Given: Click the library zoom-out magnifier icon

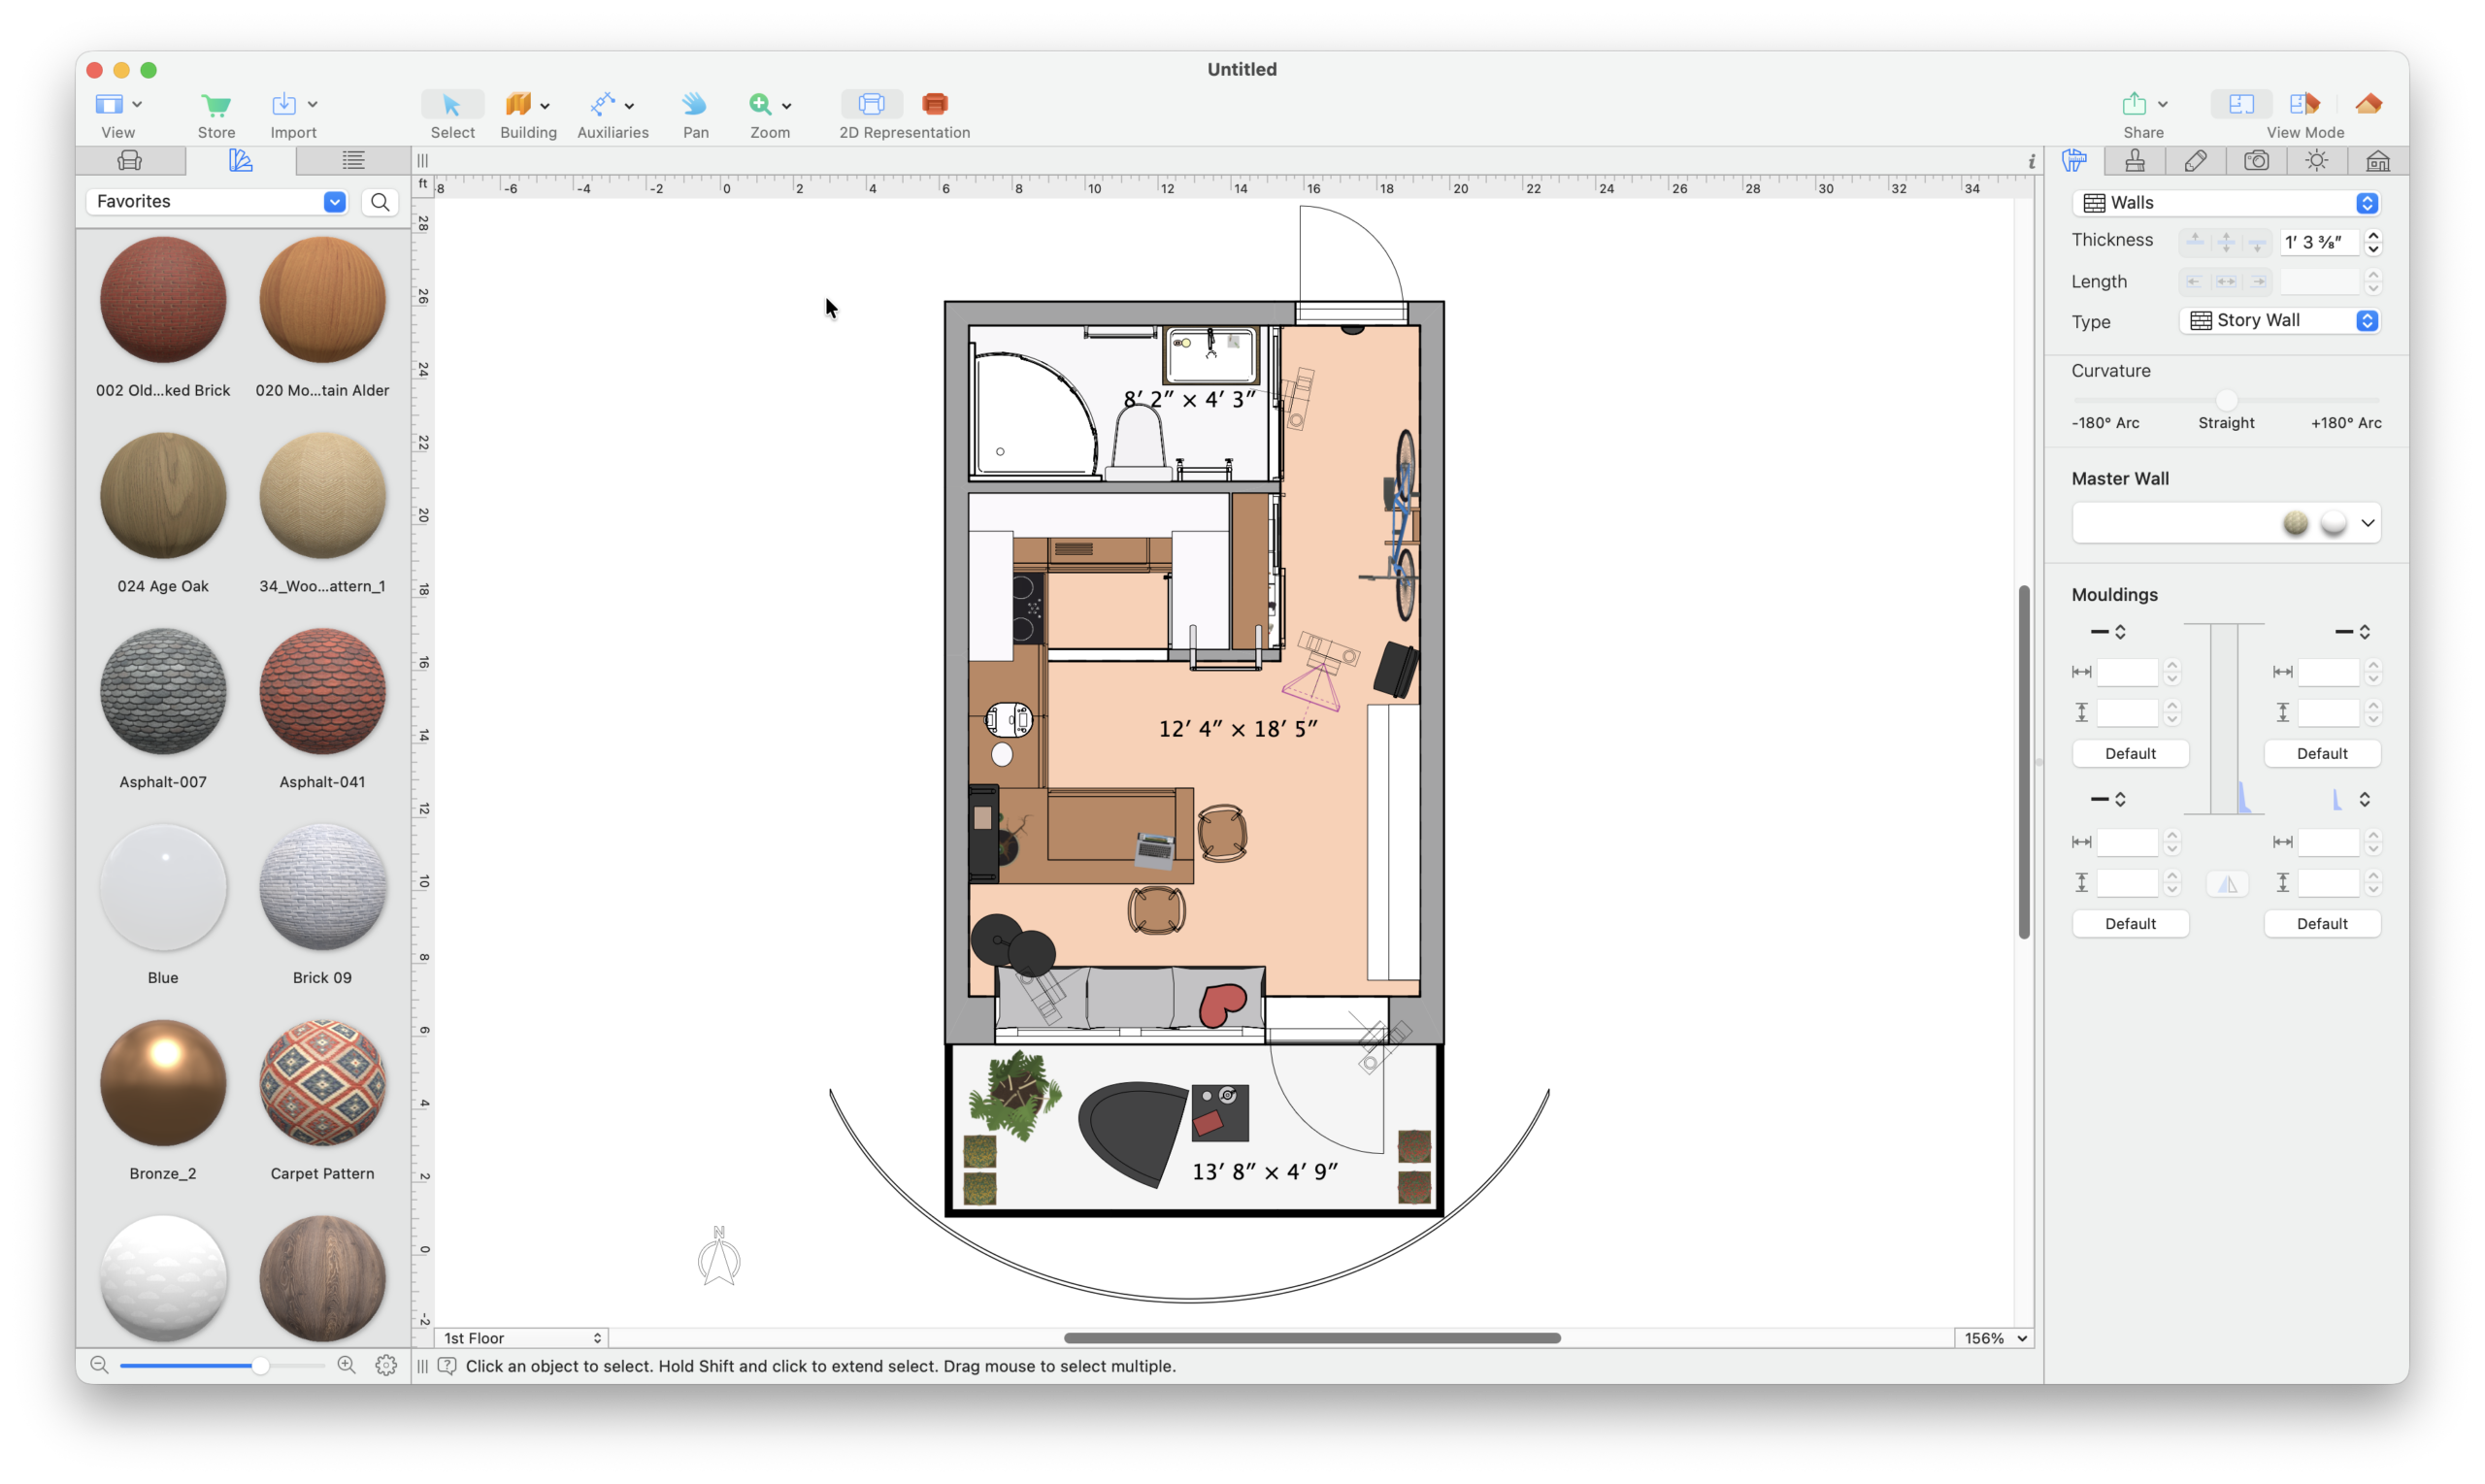Looking at the screenshot, I should tap(99, 1365).
